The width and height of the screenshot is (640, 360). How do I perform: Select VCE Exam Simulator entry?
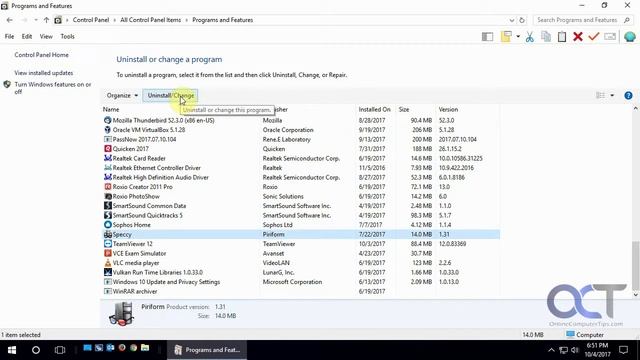(x=301, y=253)
